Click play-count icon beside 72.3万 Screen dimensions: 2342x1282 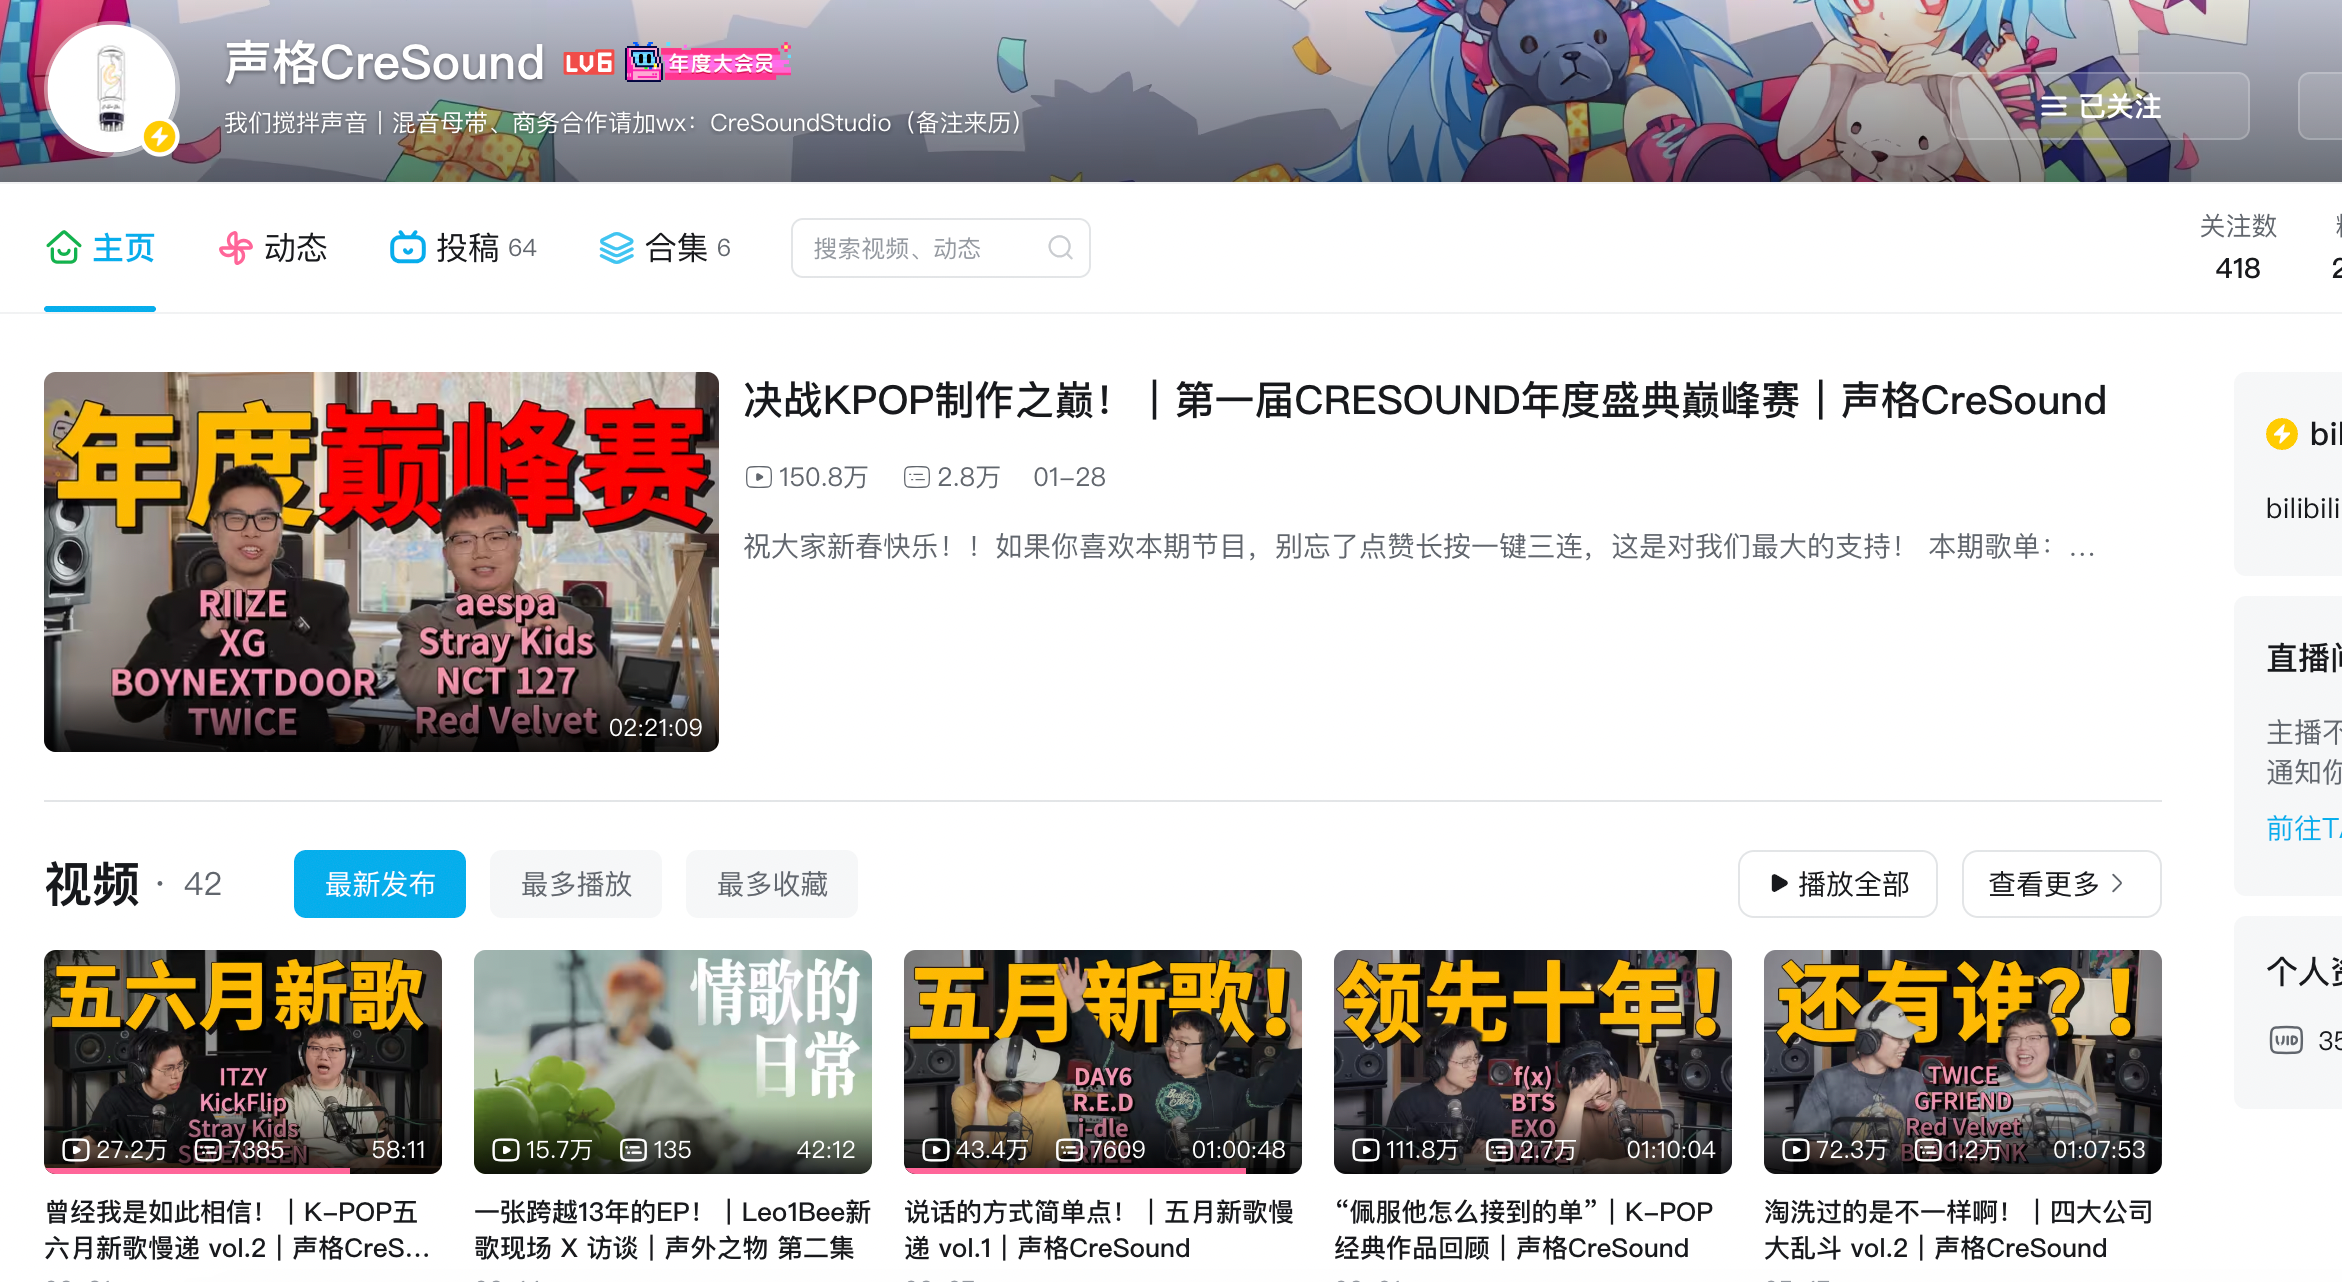click(x=1796, y=1150)
